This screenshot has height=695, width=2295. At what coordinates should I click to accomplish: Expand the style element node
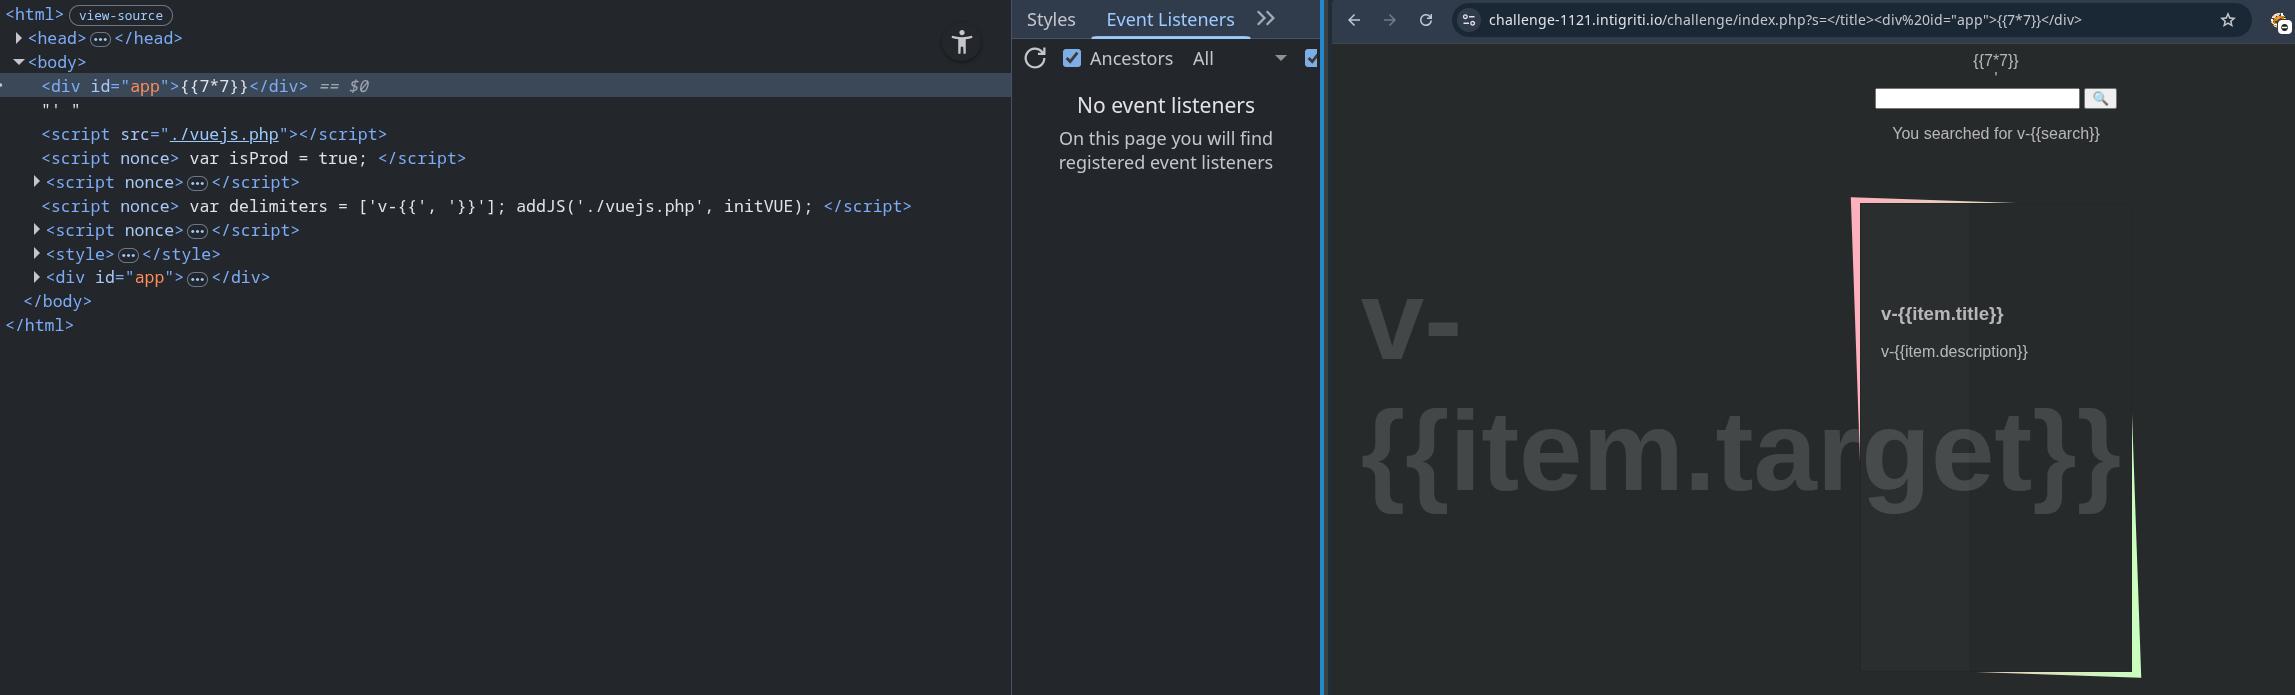[x=37, y=254]
